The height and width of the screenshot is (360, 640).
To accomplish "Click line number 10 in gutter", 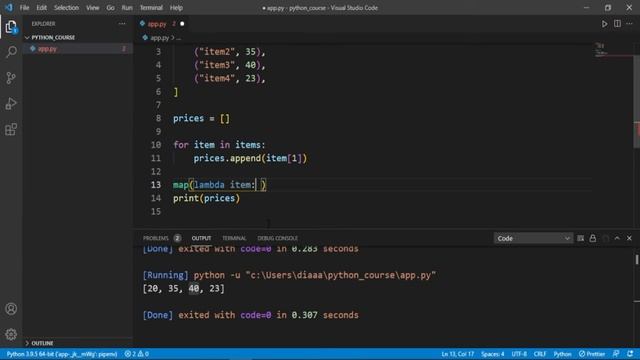I will [x=156, y=145].
